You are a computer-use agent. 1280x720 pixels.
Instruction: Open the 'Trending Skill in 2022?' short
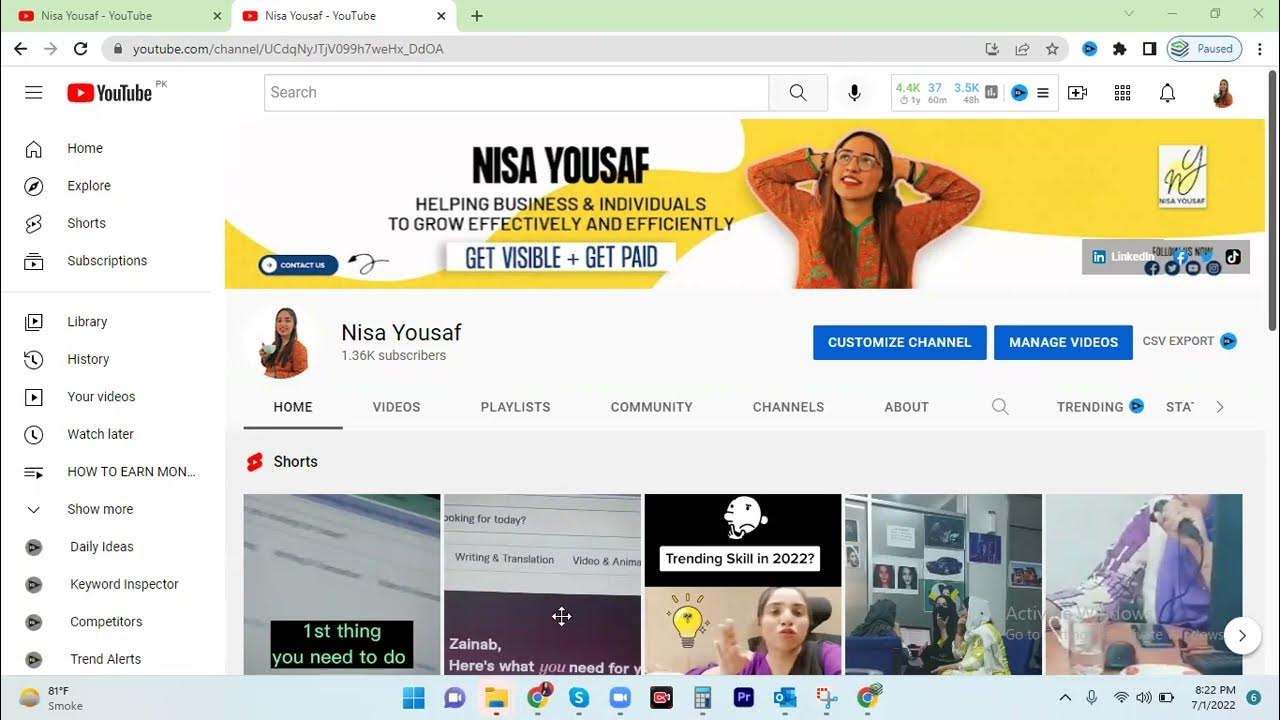pos(743,584)
